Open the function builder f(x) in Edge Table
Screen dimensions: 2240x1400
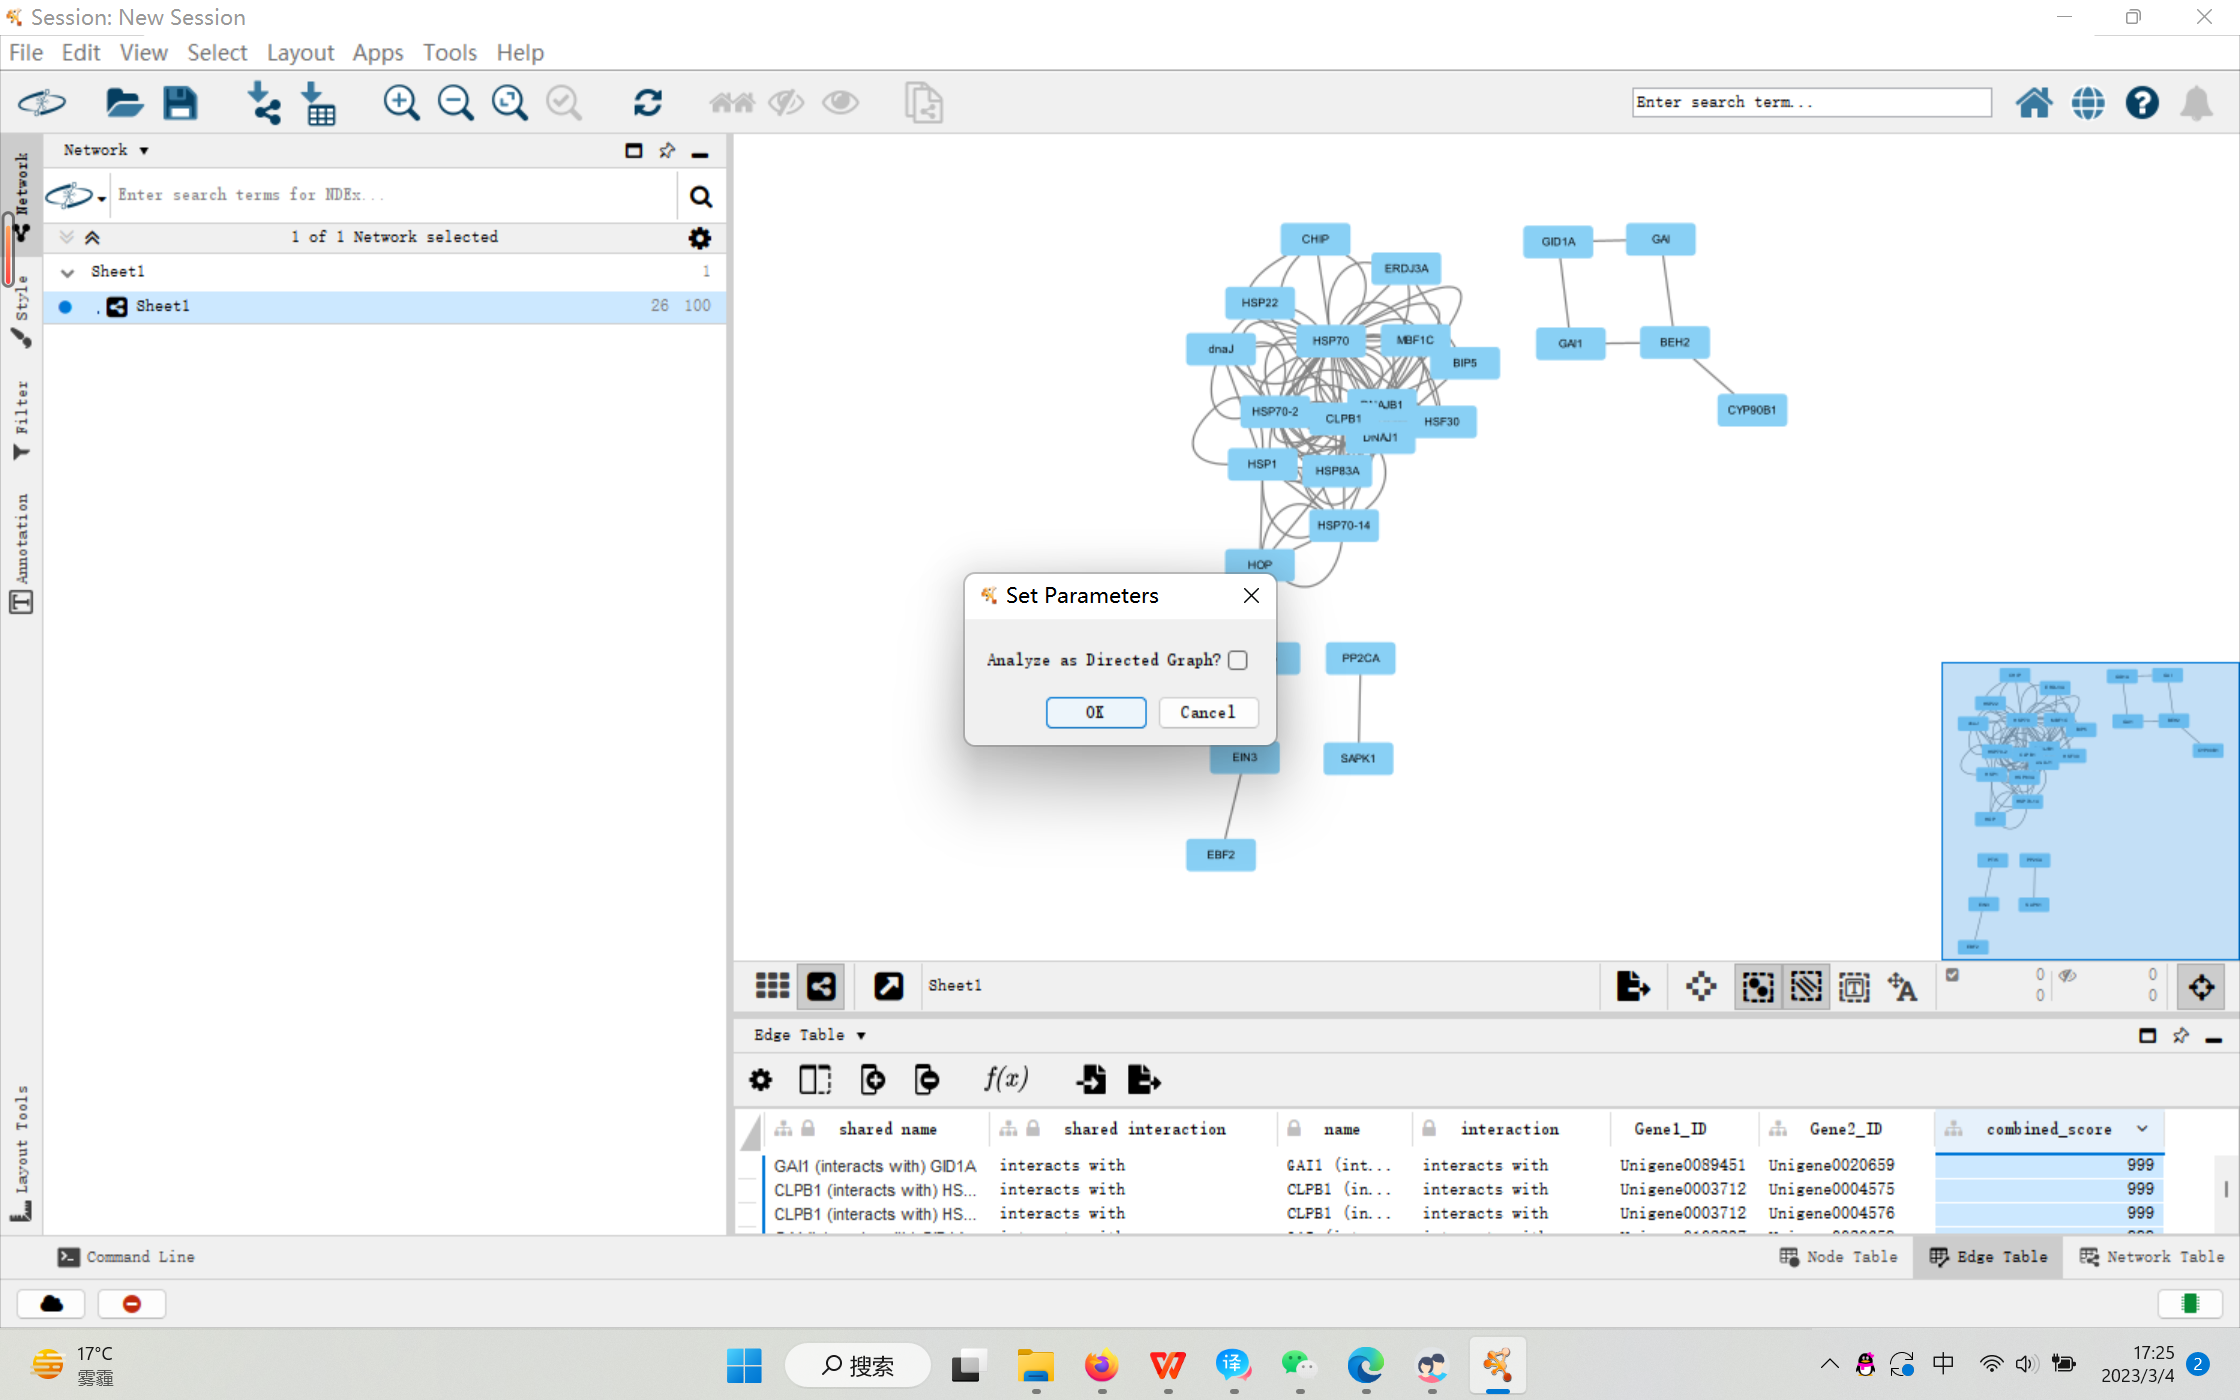(x=1005, y=1079)
